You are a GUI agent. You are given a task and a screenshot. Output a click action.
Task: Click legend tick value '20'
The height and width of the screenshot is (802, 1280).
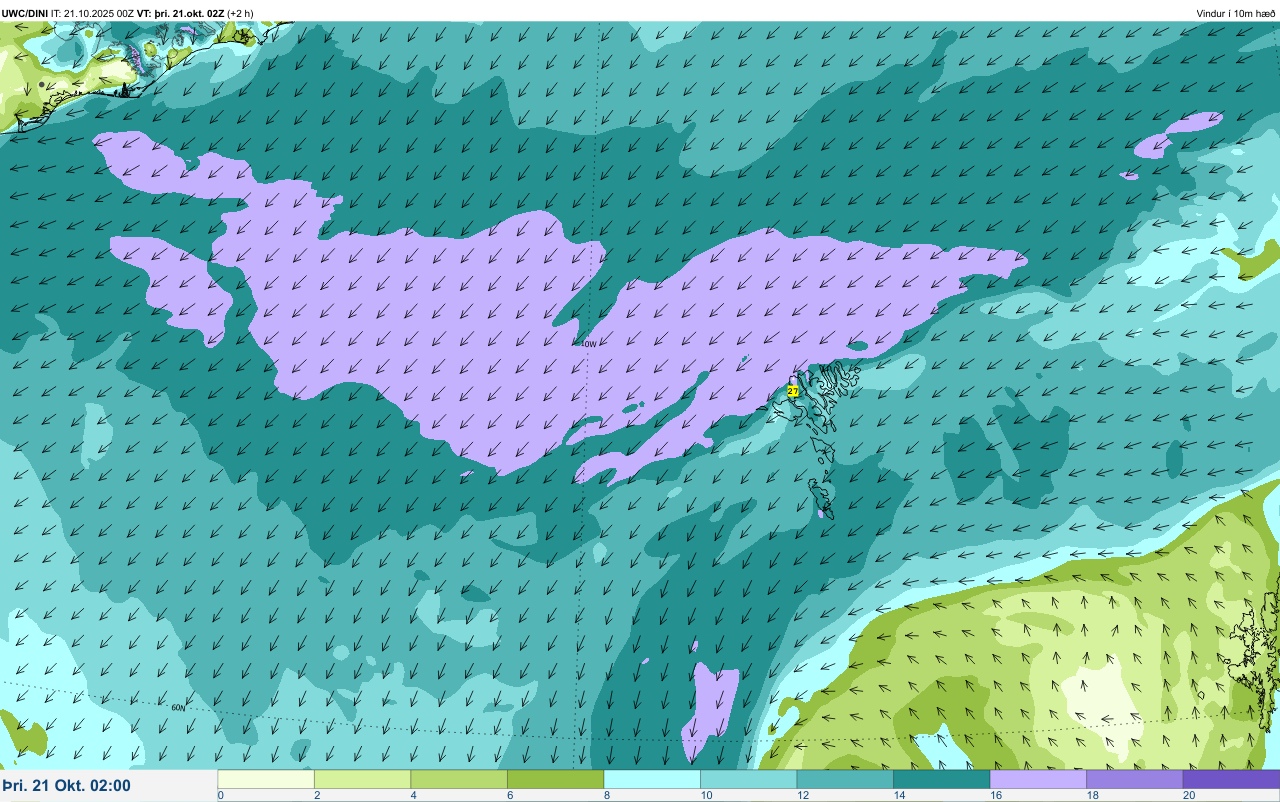[1188, 796]
